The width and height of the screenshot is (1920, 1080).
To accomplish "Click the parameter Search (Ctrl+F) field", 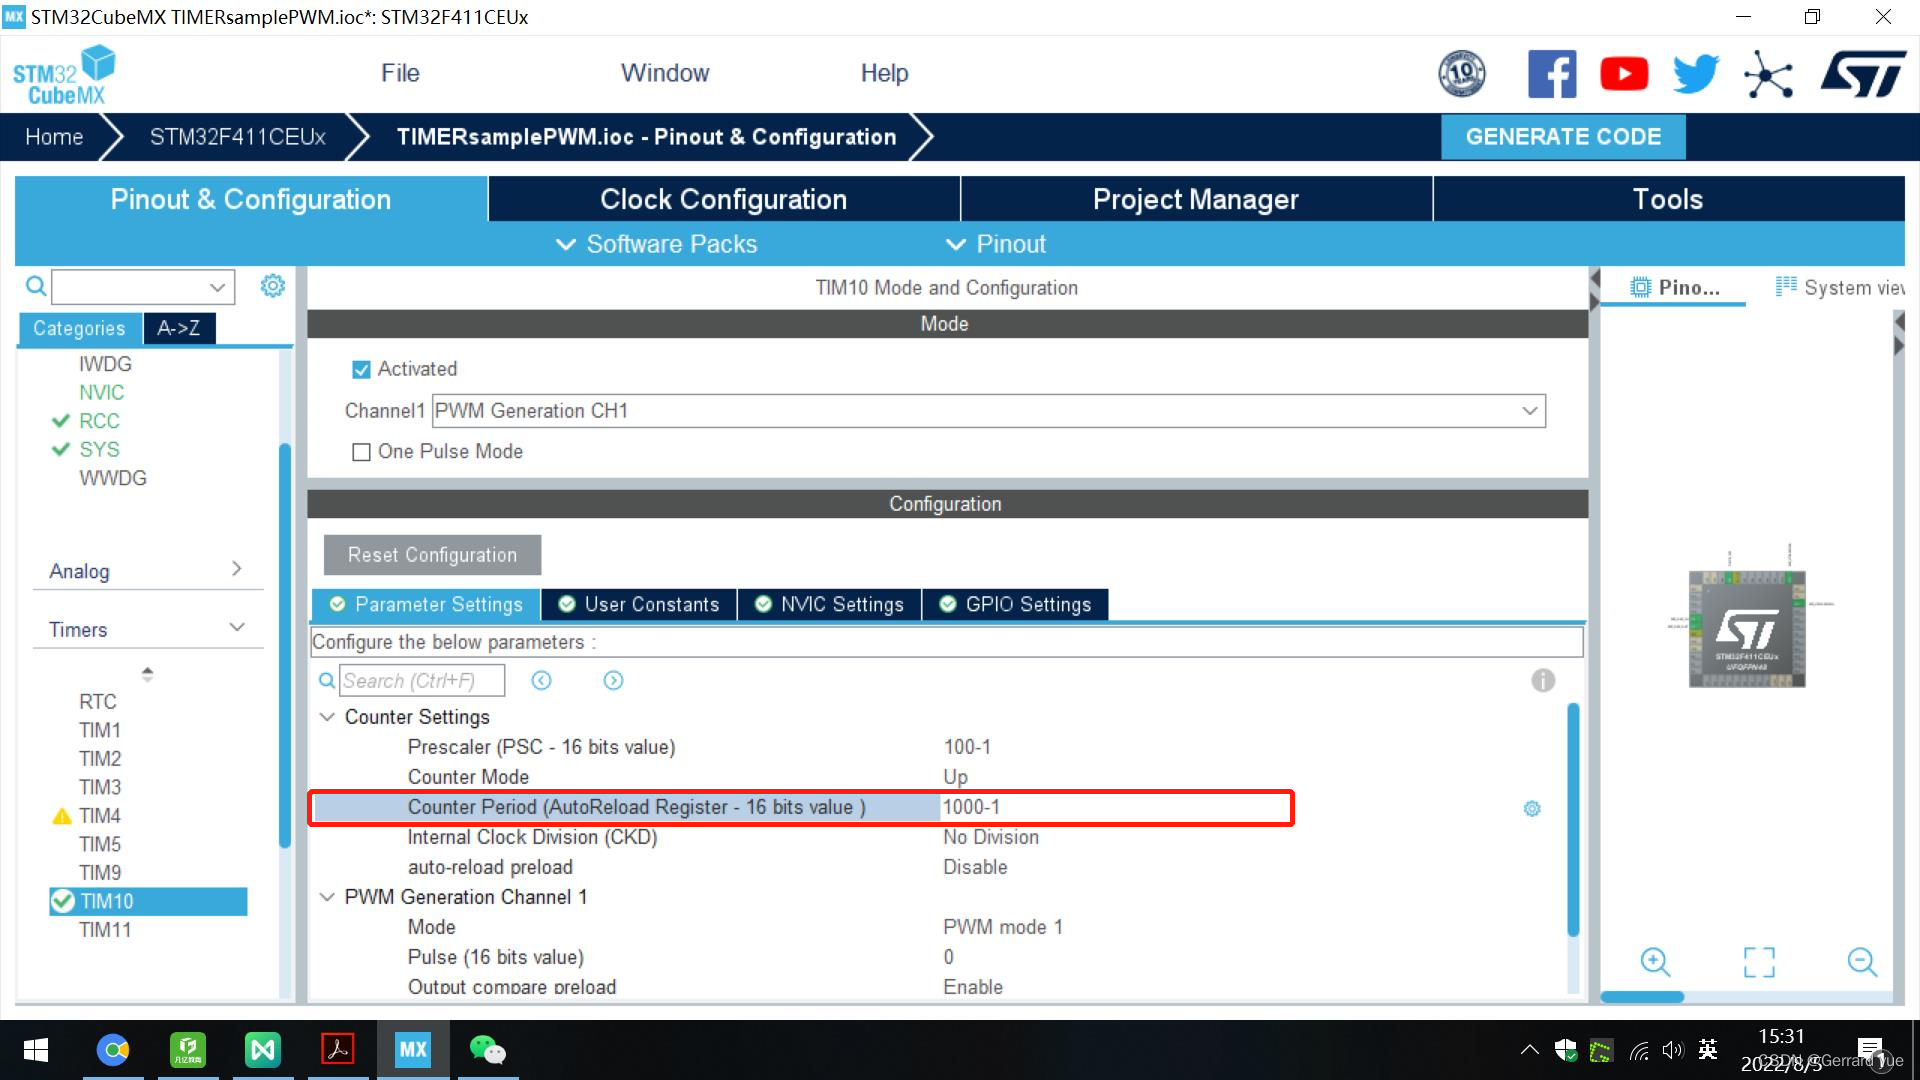I will pos(422,680).
